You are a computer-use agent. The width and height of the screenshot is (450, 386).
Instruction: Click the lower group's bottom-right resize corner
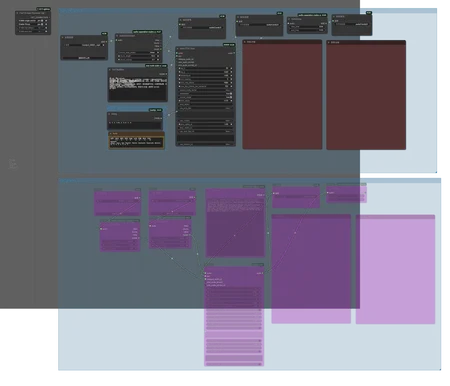point(440,369)
